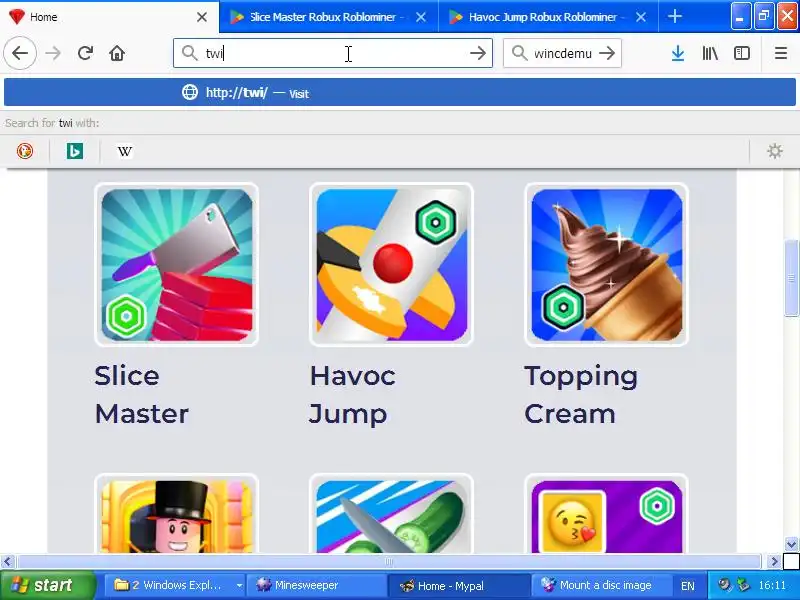Click the forward navigation arrow
Image resolution: width=800 pixels, height=600 pixels.
point(53,53)
